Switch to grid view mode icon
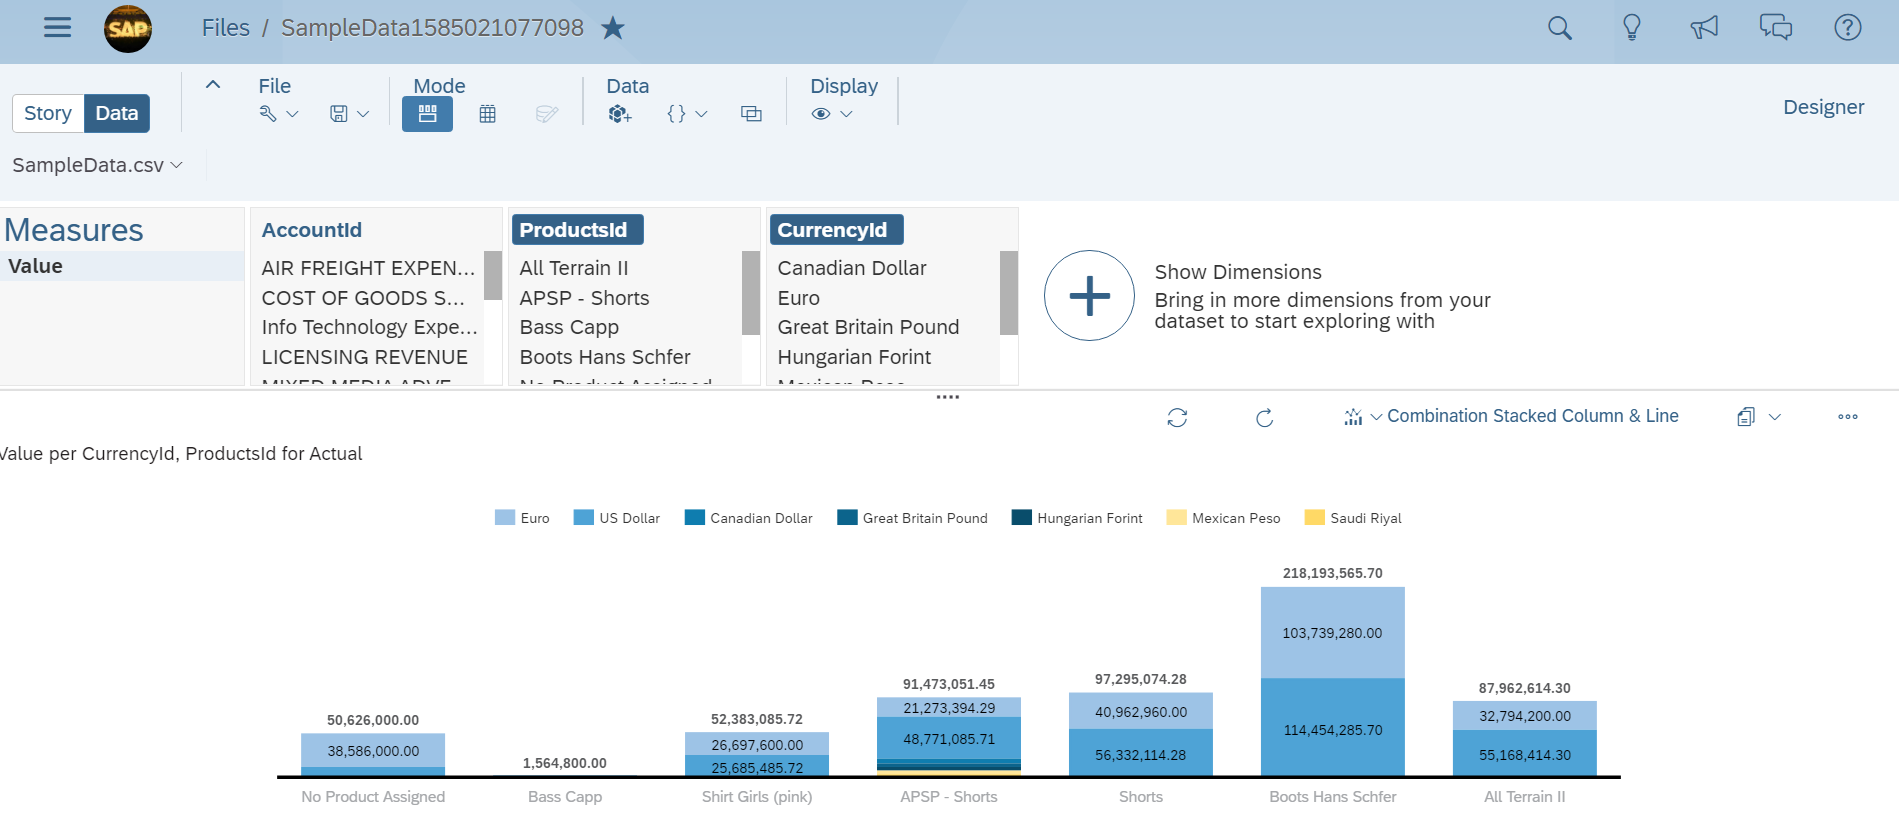Viewport: 1899px width, 817px height. point(488,114)
